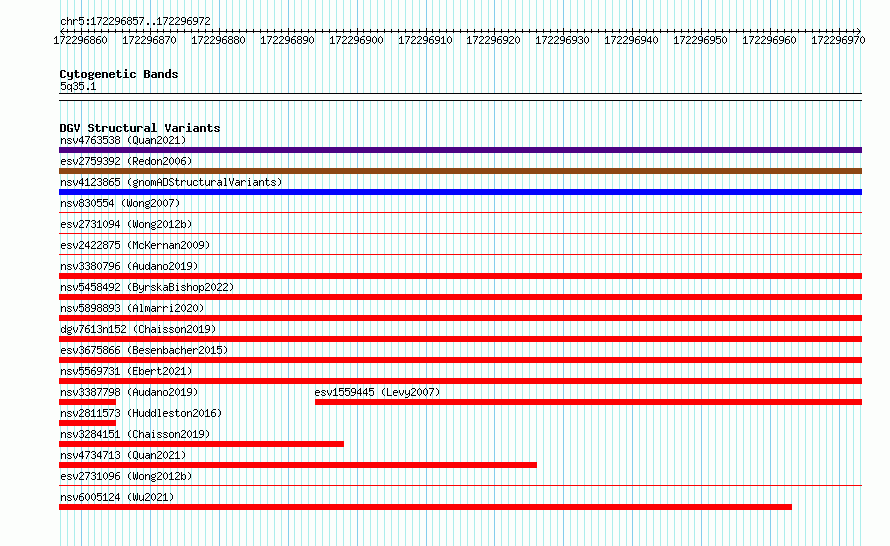Click ruler position 172296880
This screenshot has width=890, height=546.
pyautogui.click(x=218, y=40)
